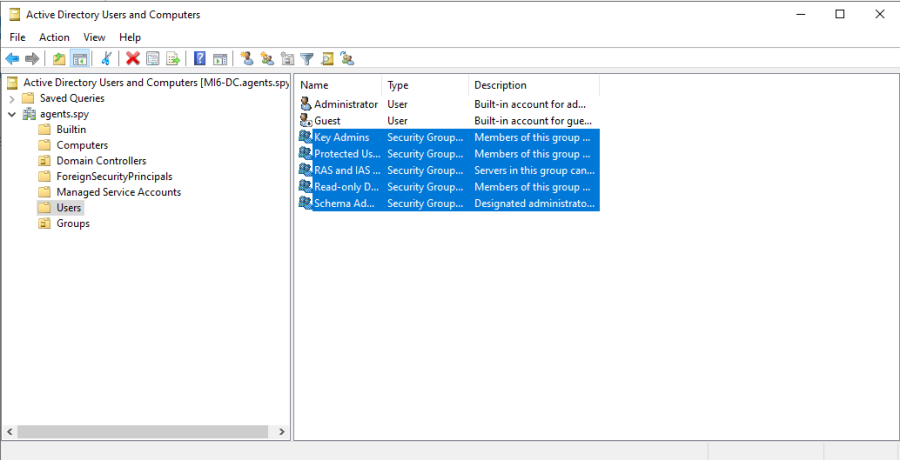Open the Action menu
This screenshot has width=900, height=460.
click(x=54, y=37)
